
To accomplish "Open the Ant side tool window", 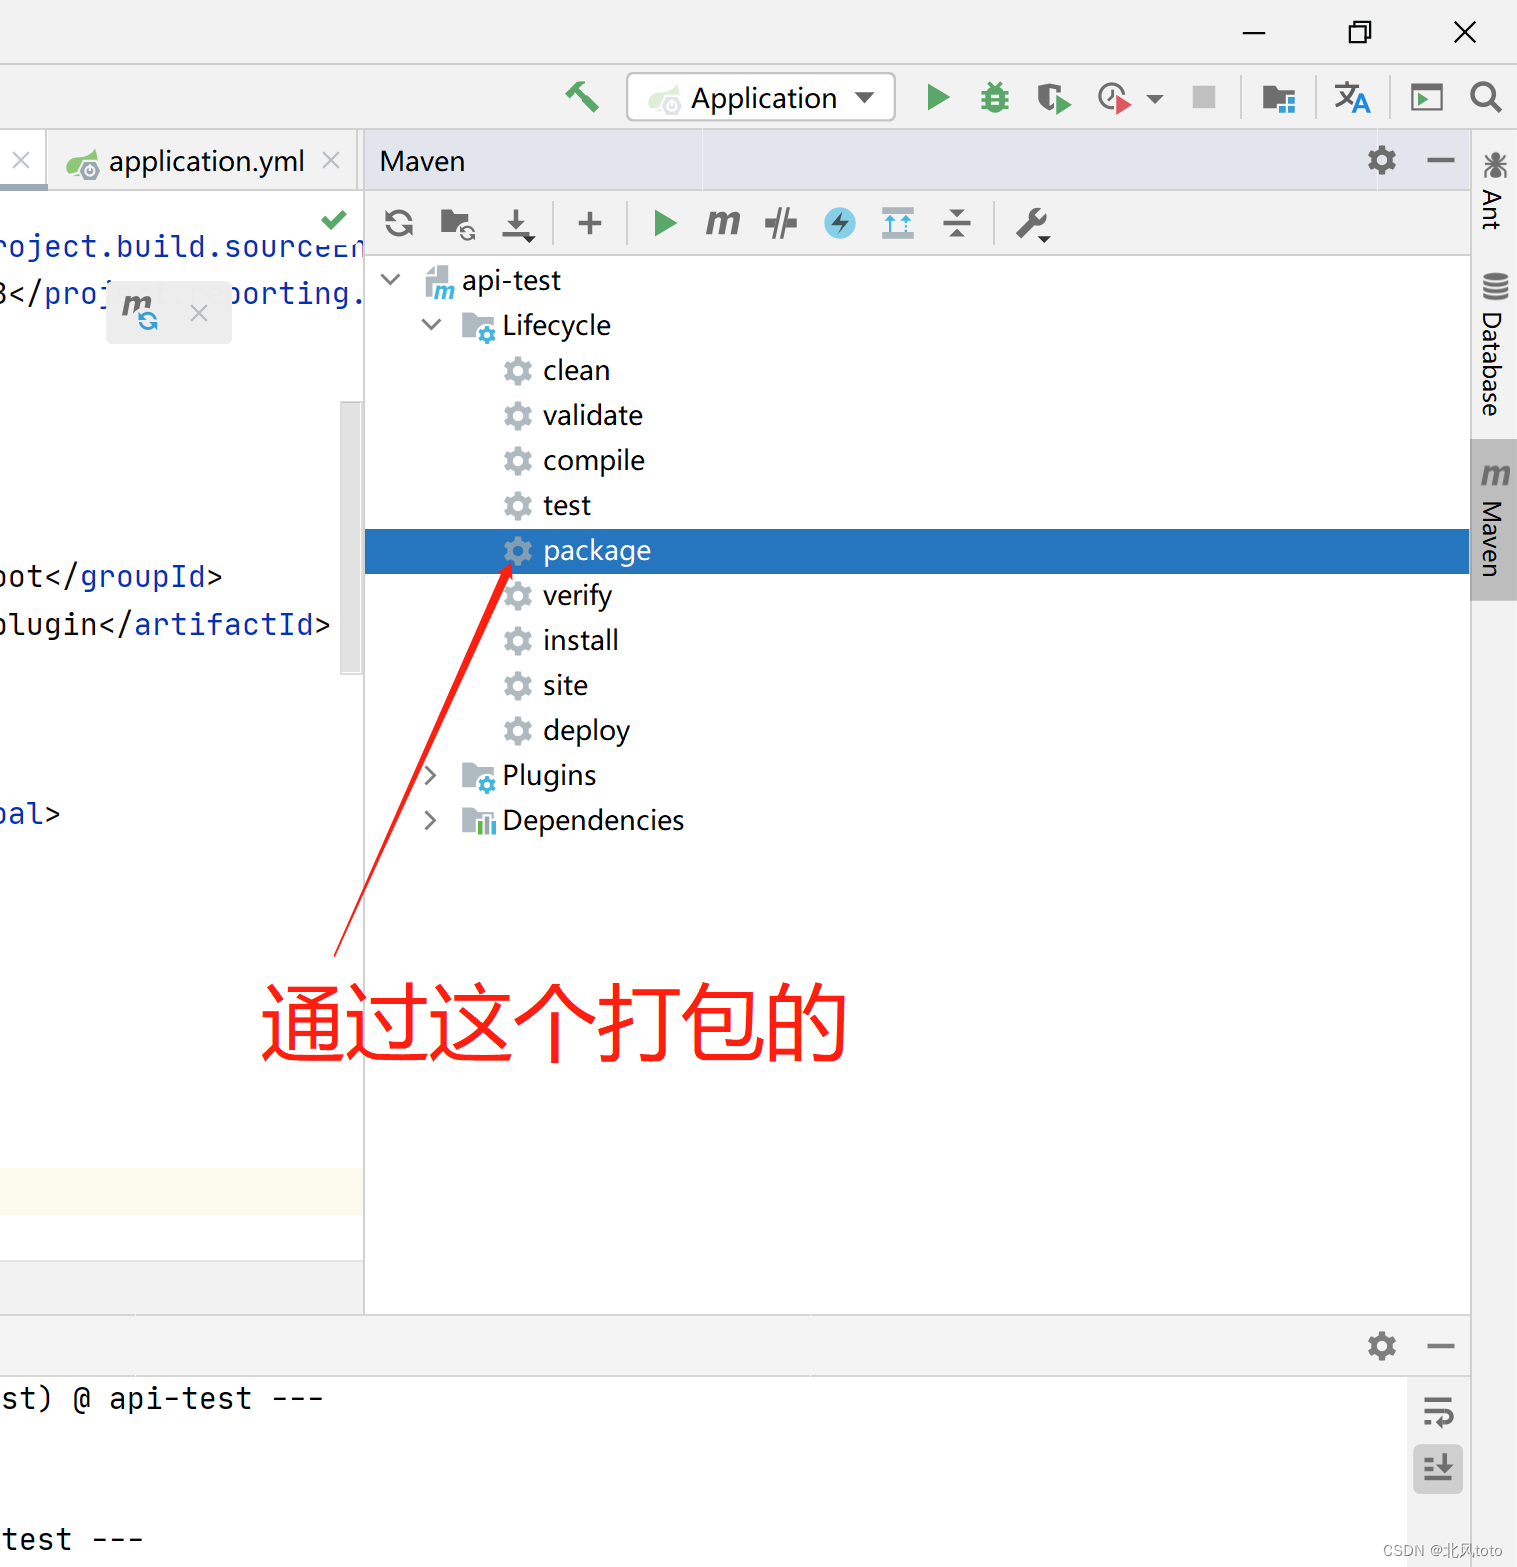I will point(1494,190).
